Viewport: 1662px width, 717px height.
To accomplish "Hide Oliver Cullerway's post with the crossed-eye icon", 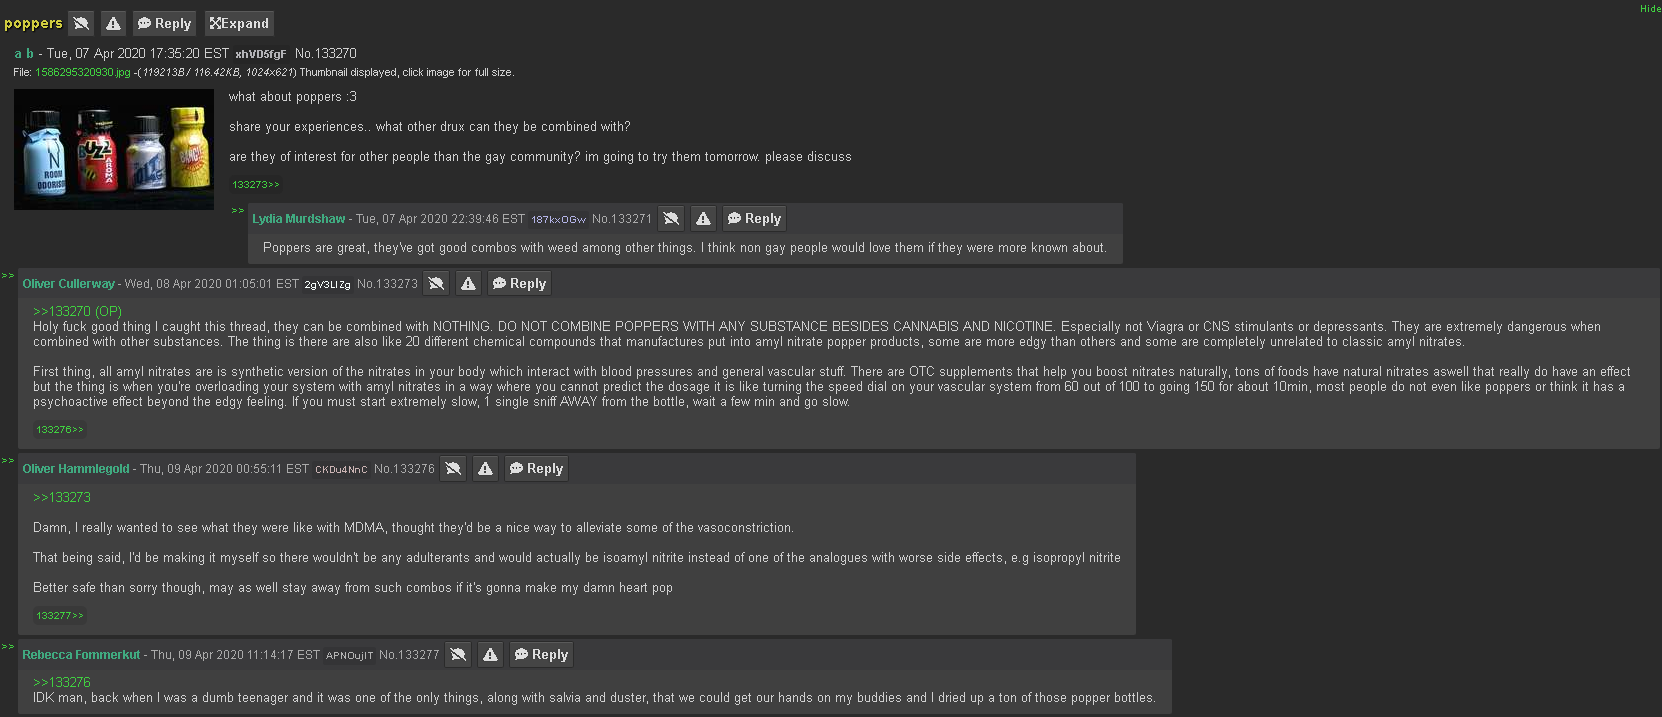I will [436, 283].
